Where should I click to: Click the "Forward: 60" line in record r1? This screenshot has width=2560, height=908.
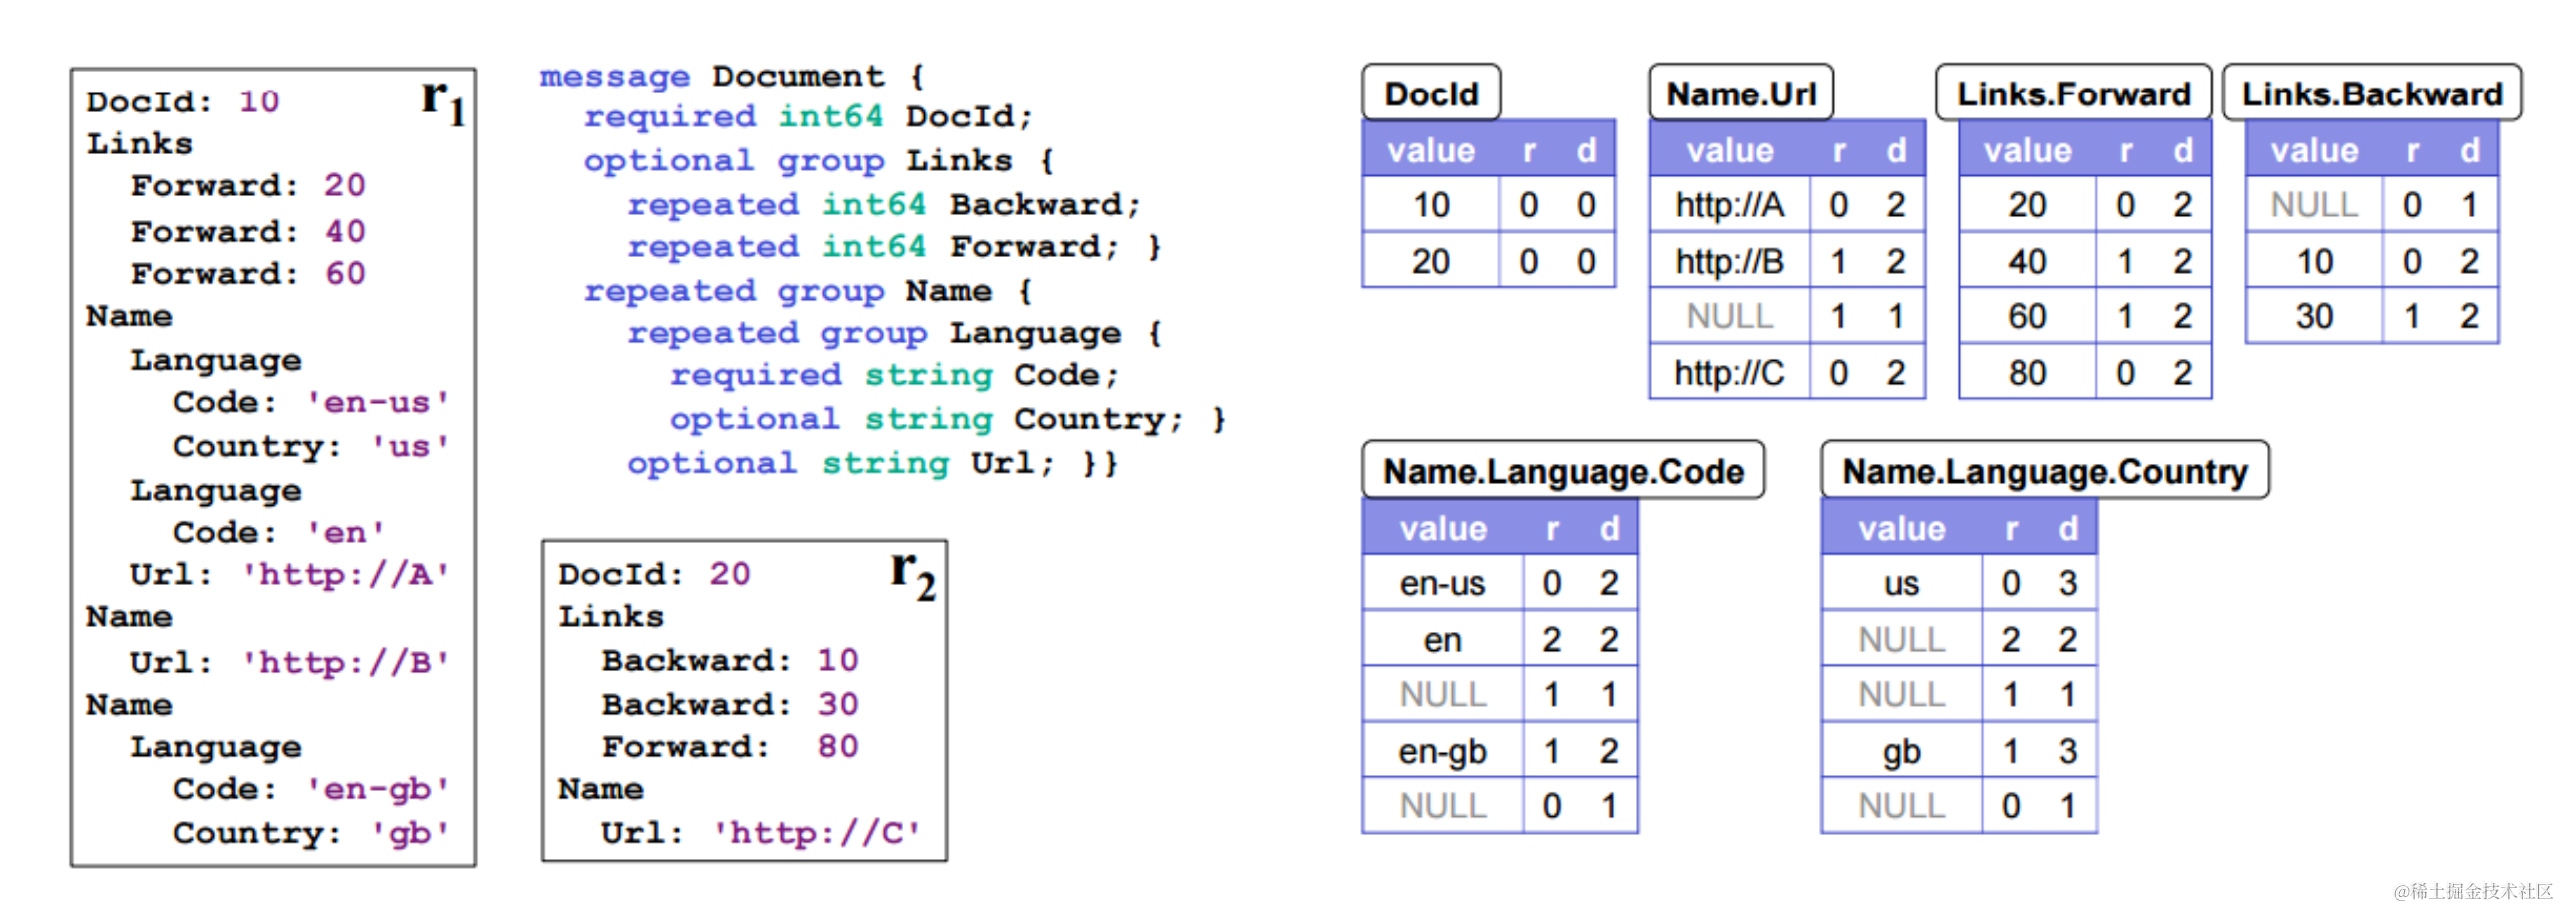tap(248, 273)
